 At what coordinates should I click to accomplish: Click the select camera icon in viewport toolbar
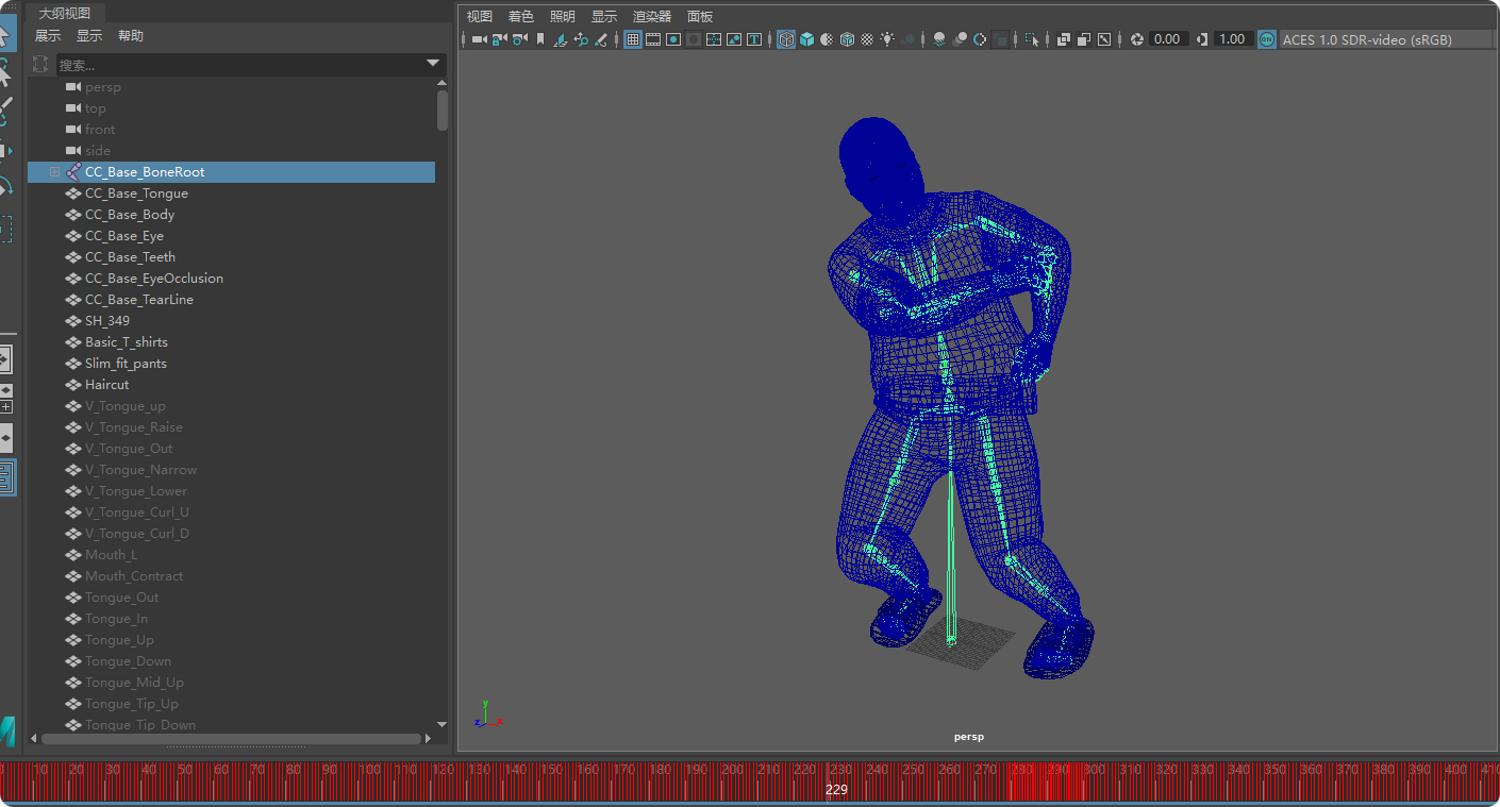pyautogui.click(x=479, y=40)
